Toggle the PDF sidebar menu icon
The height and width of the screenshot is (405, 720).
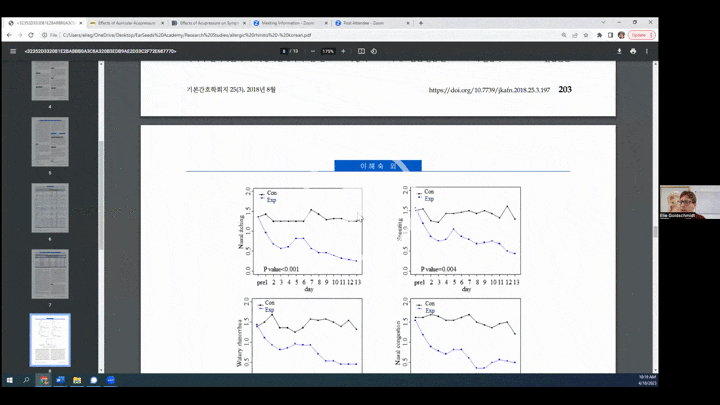[x=13, y=51]
